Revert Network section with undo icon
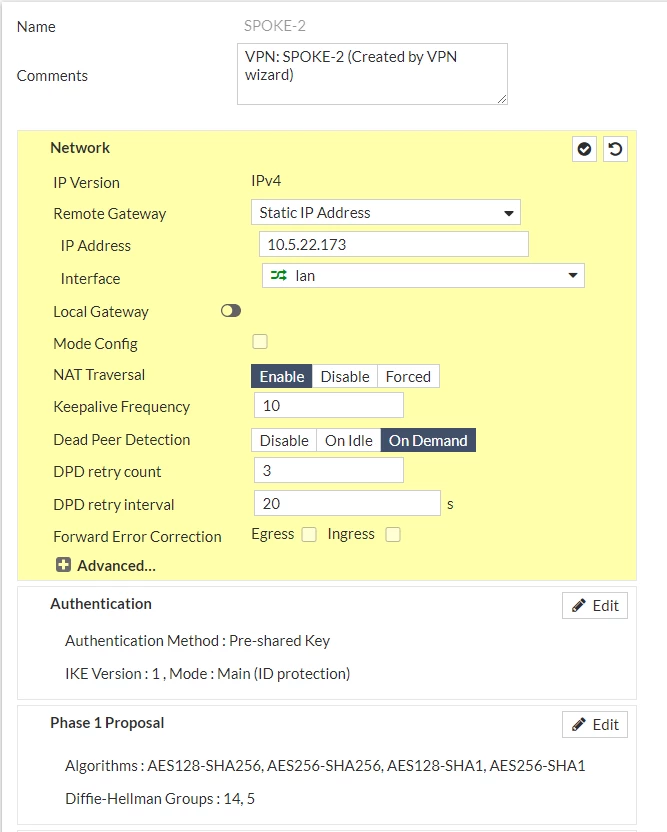Screen dimensions: 667x832 (616, 149)
